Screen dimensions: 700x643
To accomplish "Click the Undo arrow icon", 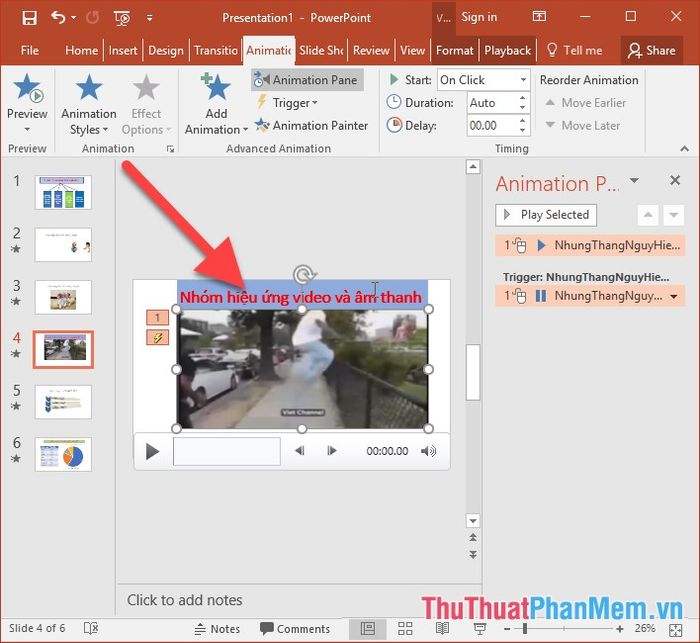I will click(58, 18).
